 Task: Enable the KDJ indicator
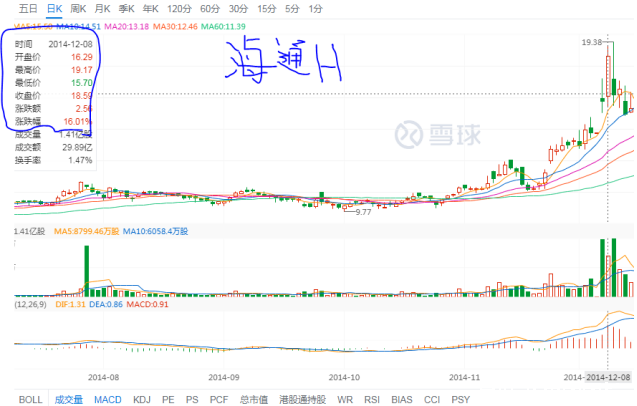[142, 399]
